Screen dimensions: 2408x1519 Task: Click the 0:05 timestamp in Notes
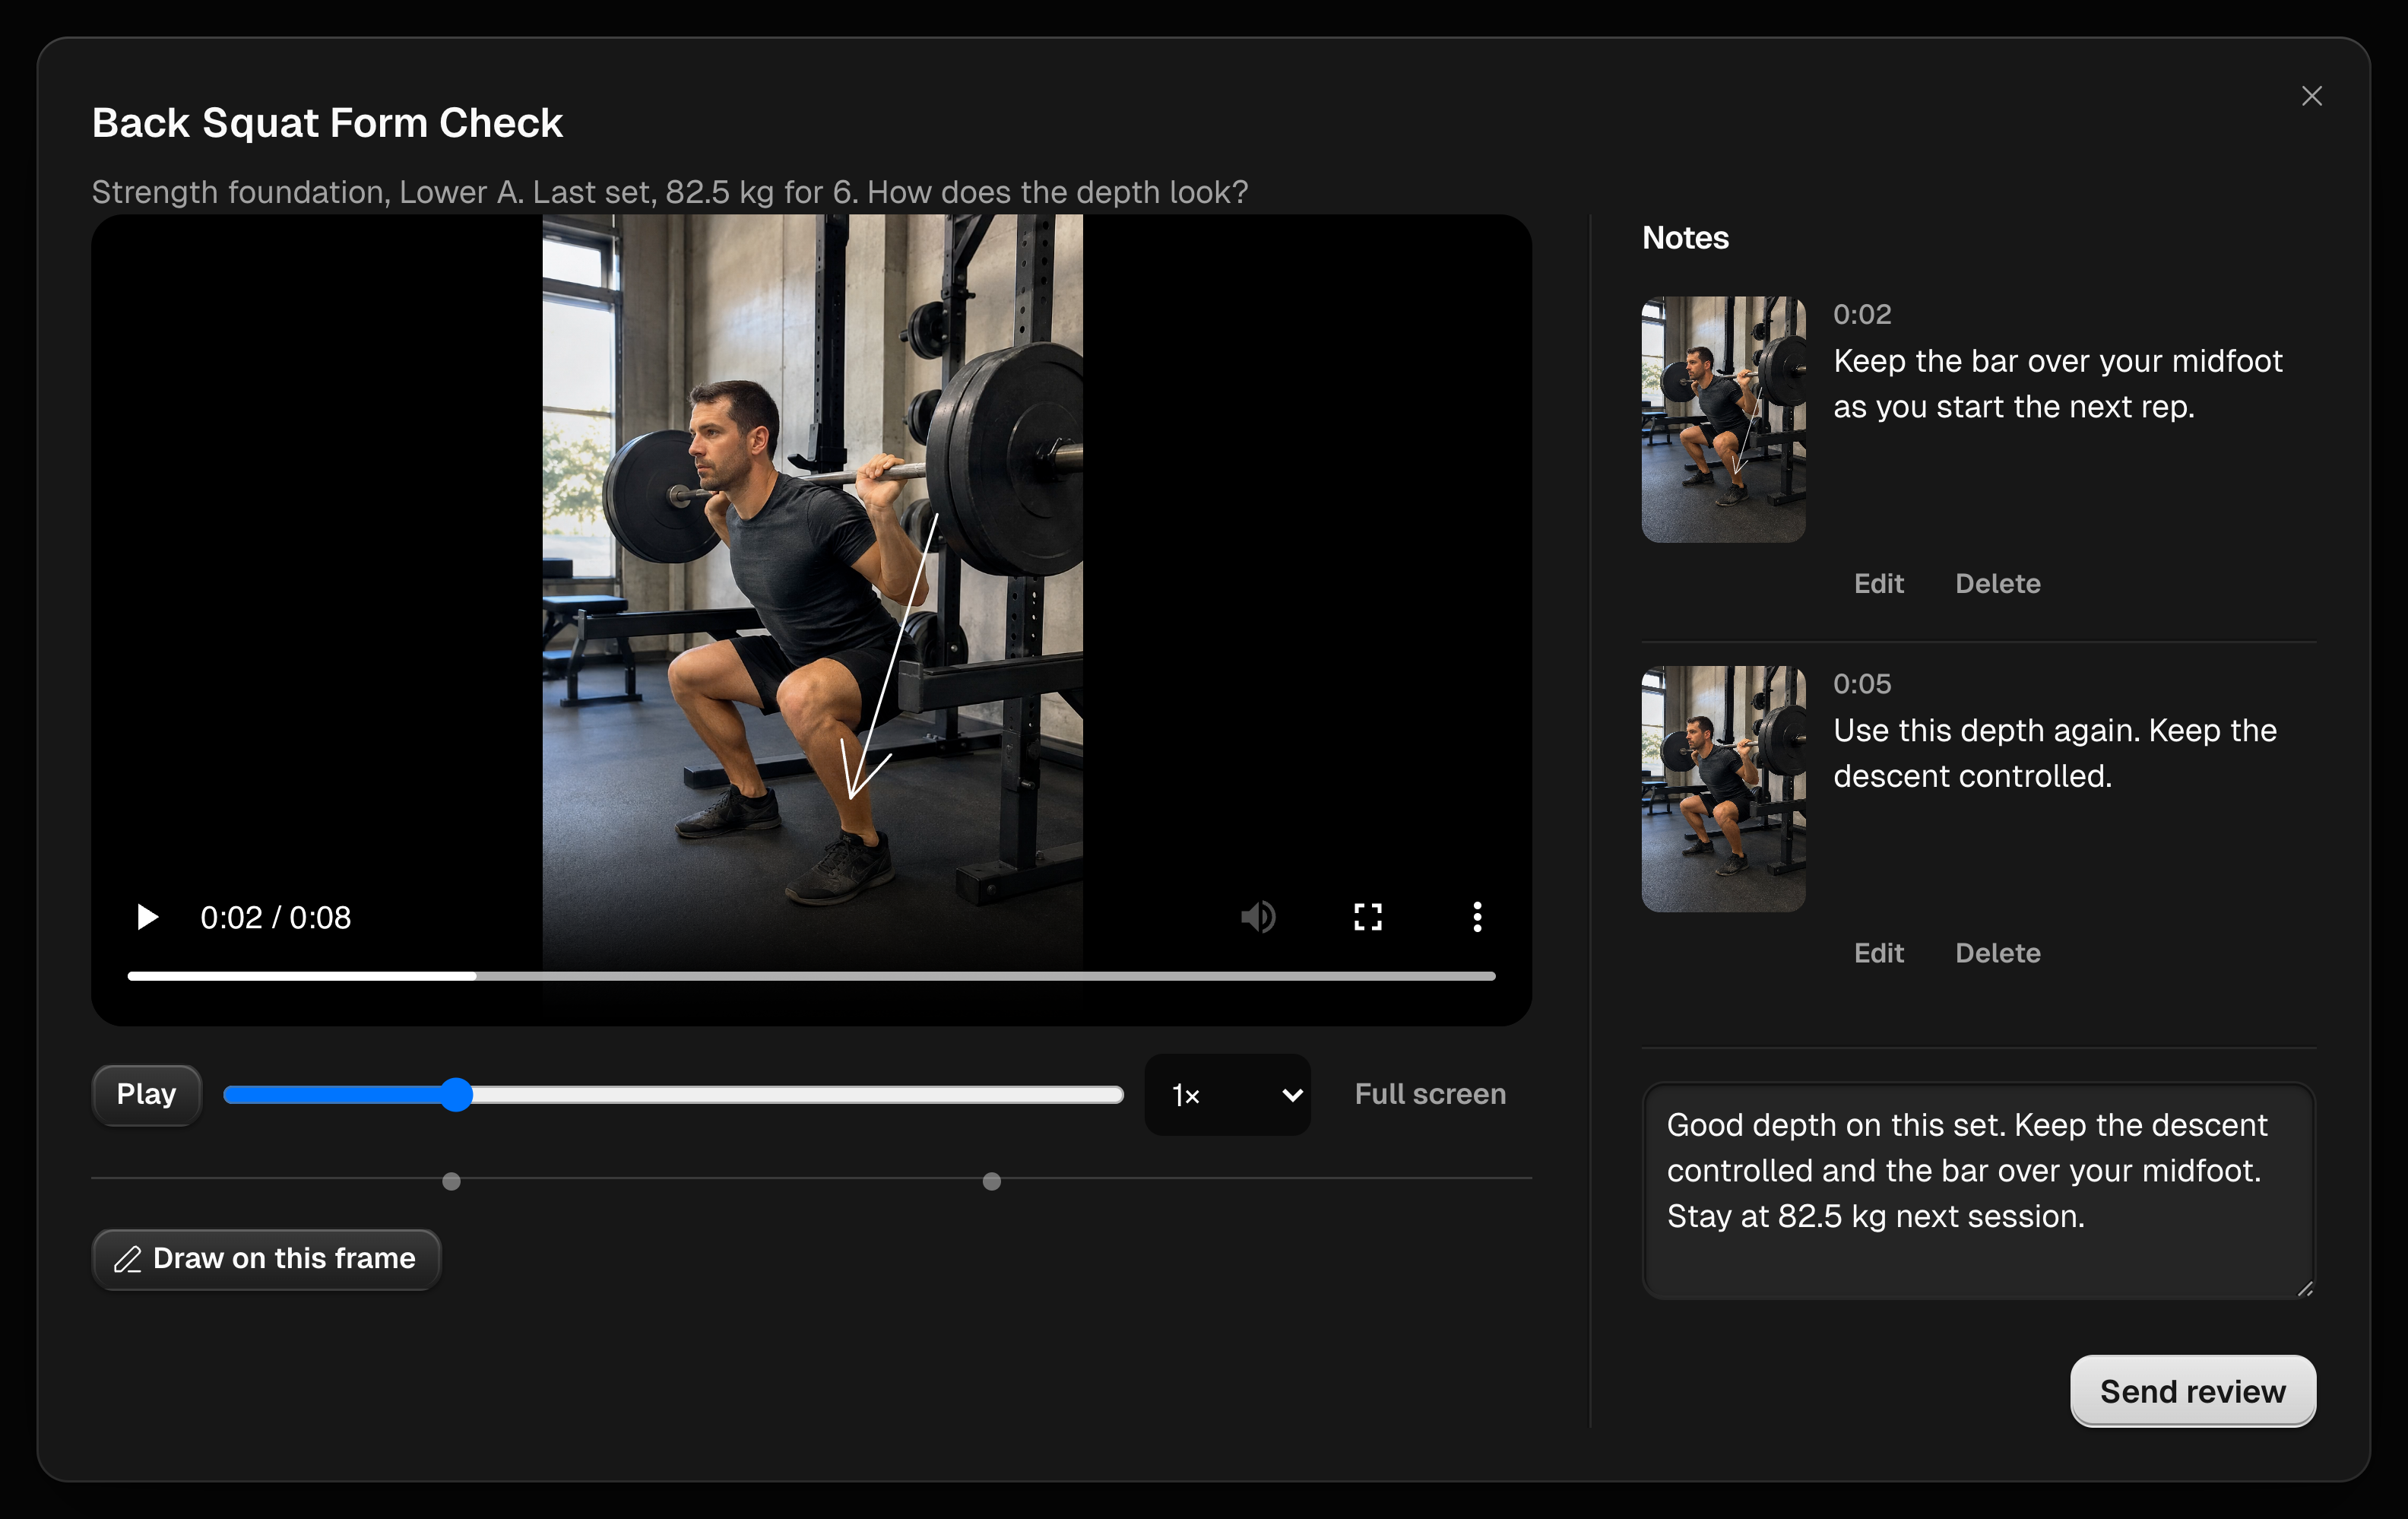1861,684
